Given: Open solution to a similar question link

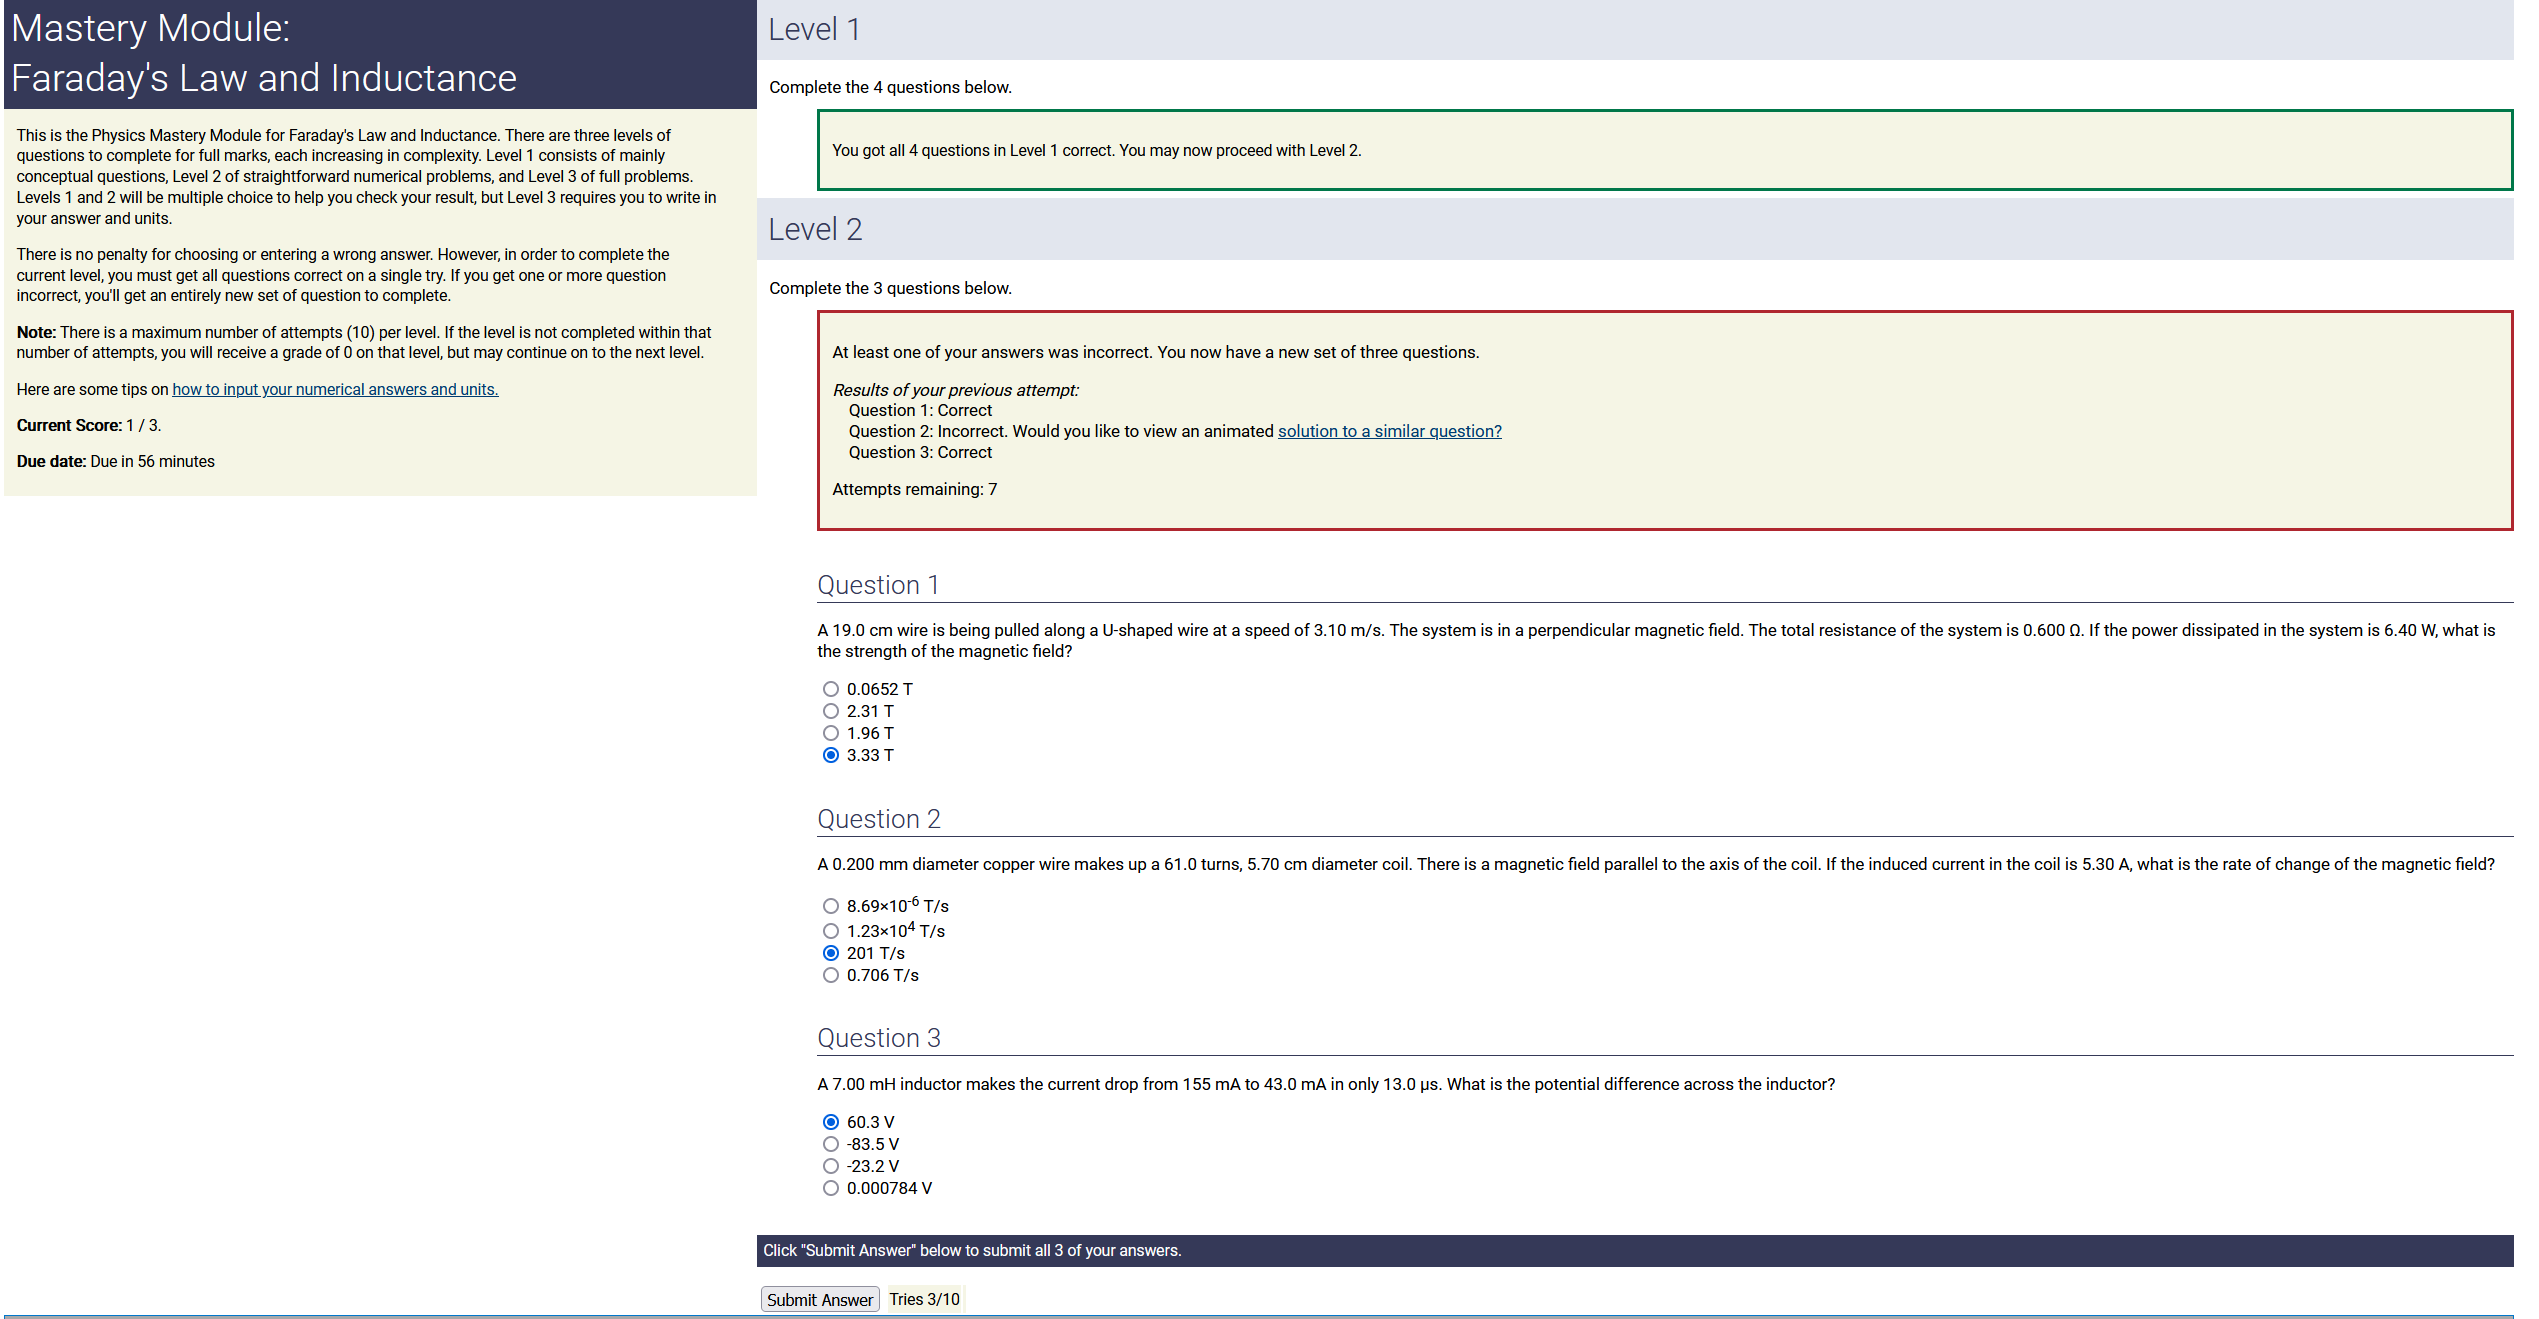Looking at the screenshot, I should [x=1389, y=431].
